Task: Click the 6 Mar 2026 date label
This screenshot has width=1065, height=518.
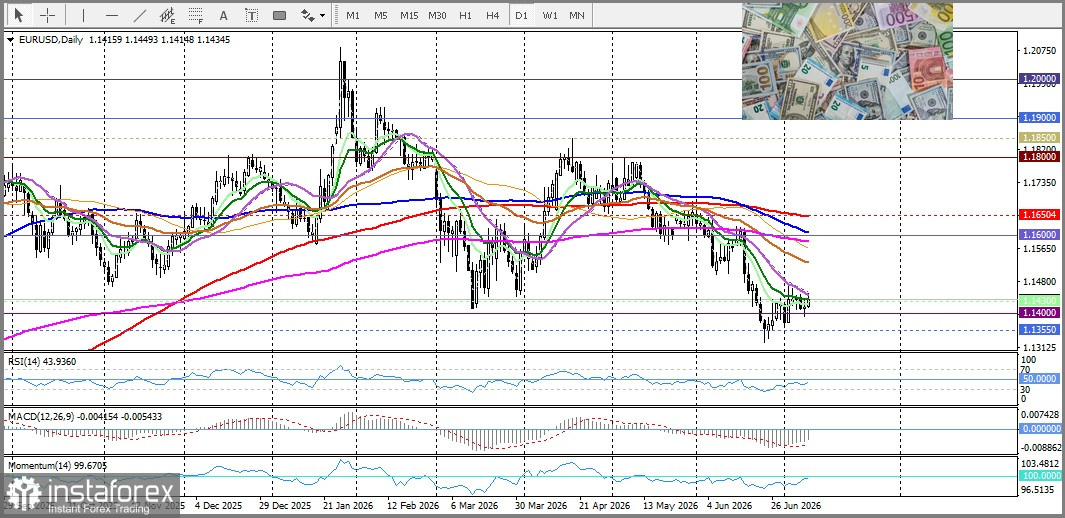Action: [475, 506]
